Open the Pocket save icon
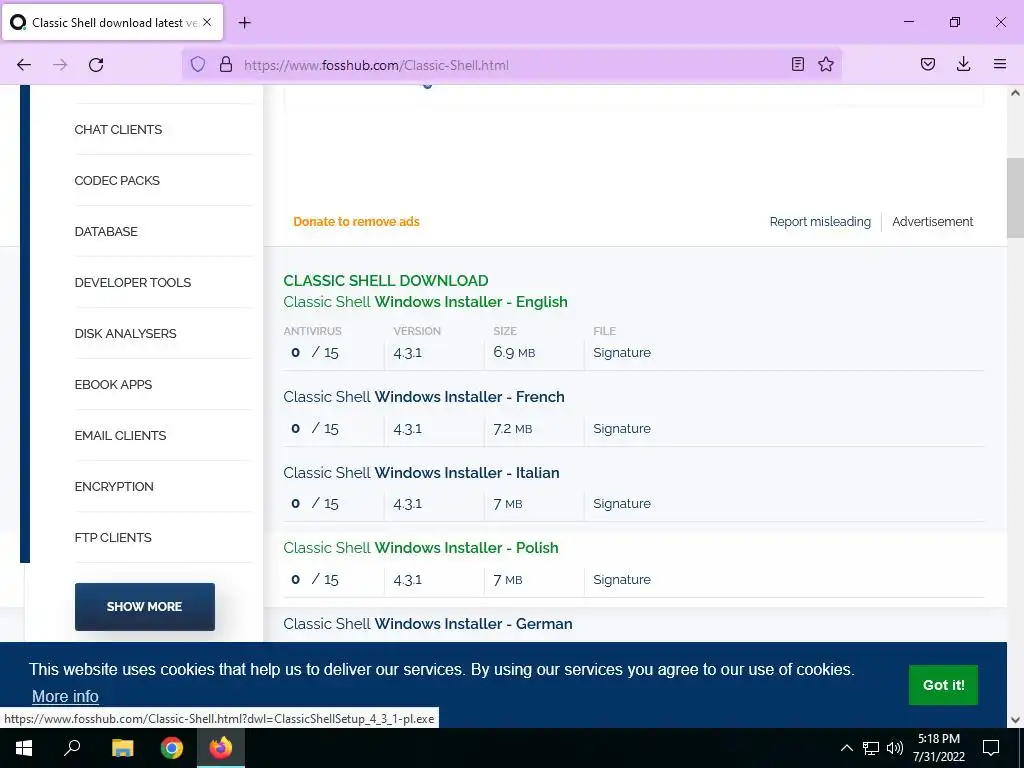Viewport: 1024px width, 768px height. (928, 64)
